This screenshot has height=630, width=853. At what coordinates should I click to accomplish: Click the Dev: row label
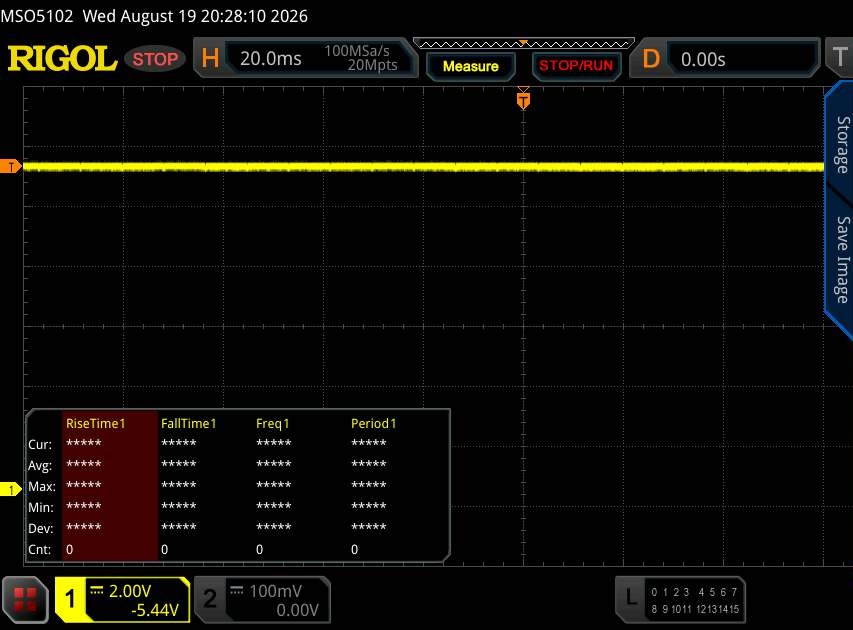(41, 528)
